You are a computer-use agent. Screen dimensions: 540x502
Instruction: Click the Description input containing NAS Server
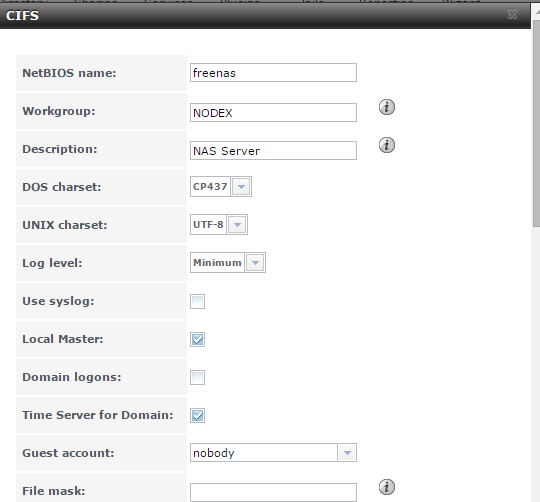pyautogui.click(x=273, y=150)
